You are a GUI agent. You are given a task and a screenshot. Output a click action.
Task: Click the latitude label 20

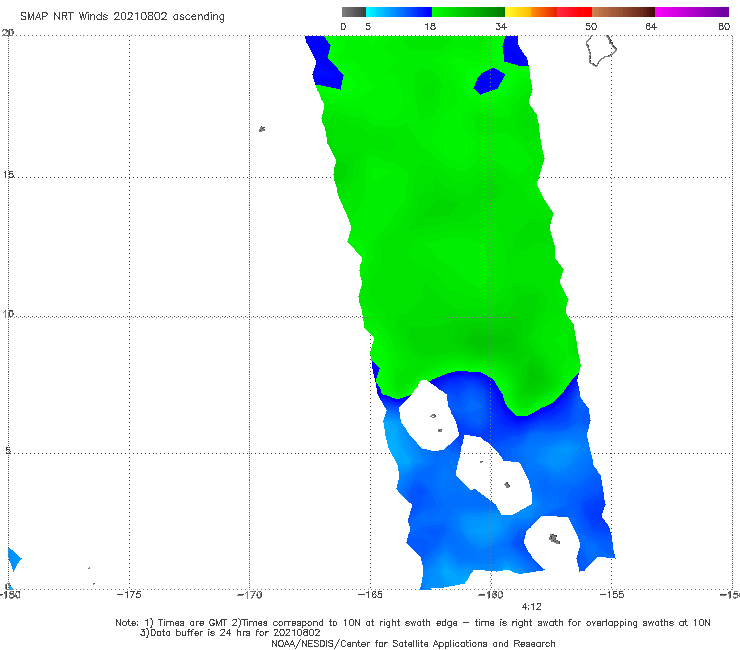pos(8,33)
